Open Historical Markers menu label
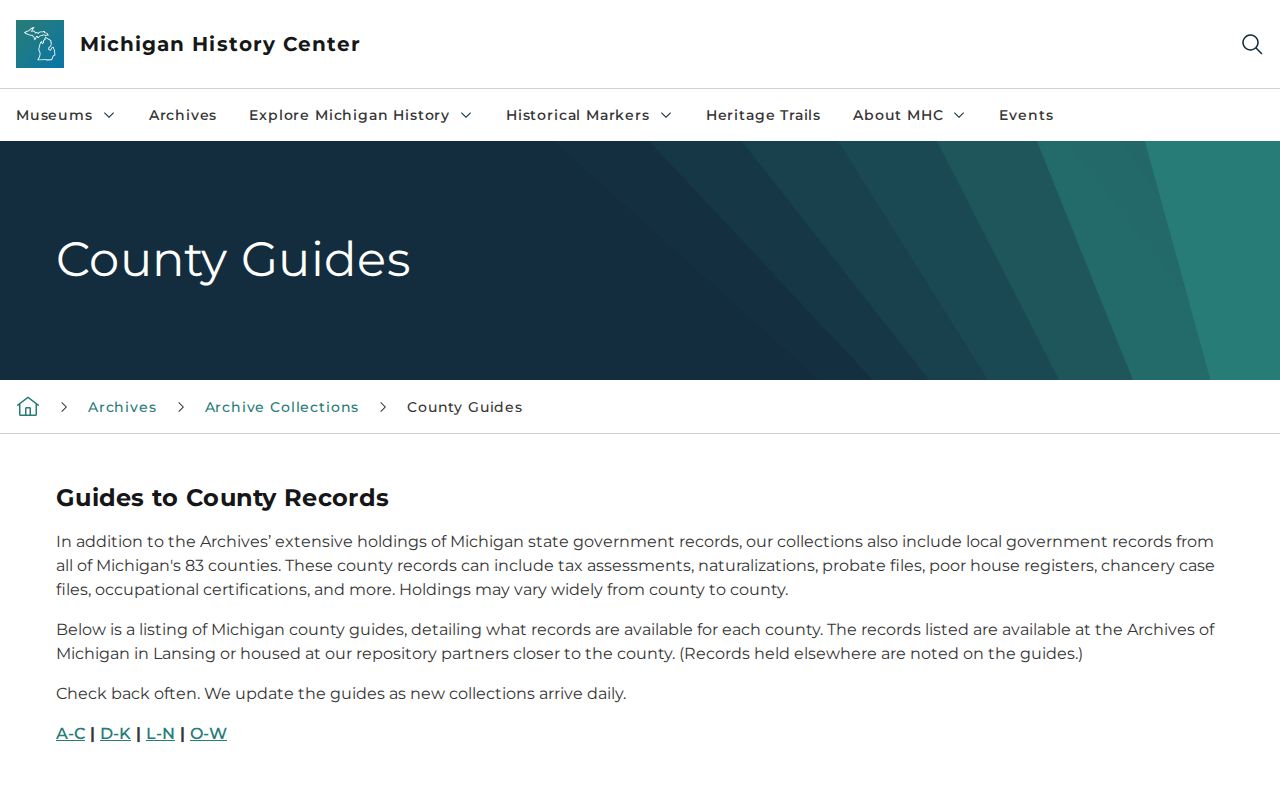The width and height of the screenshot is (1280, 800). click(x=578, y=115)
